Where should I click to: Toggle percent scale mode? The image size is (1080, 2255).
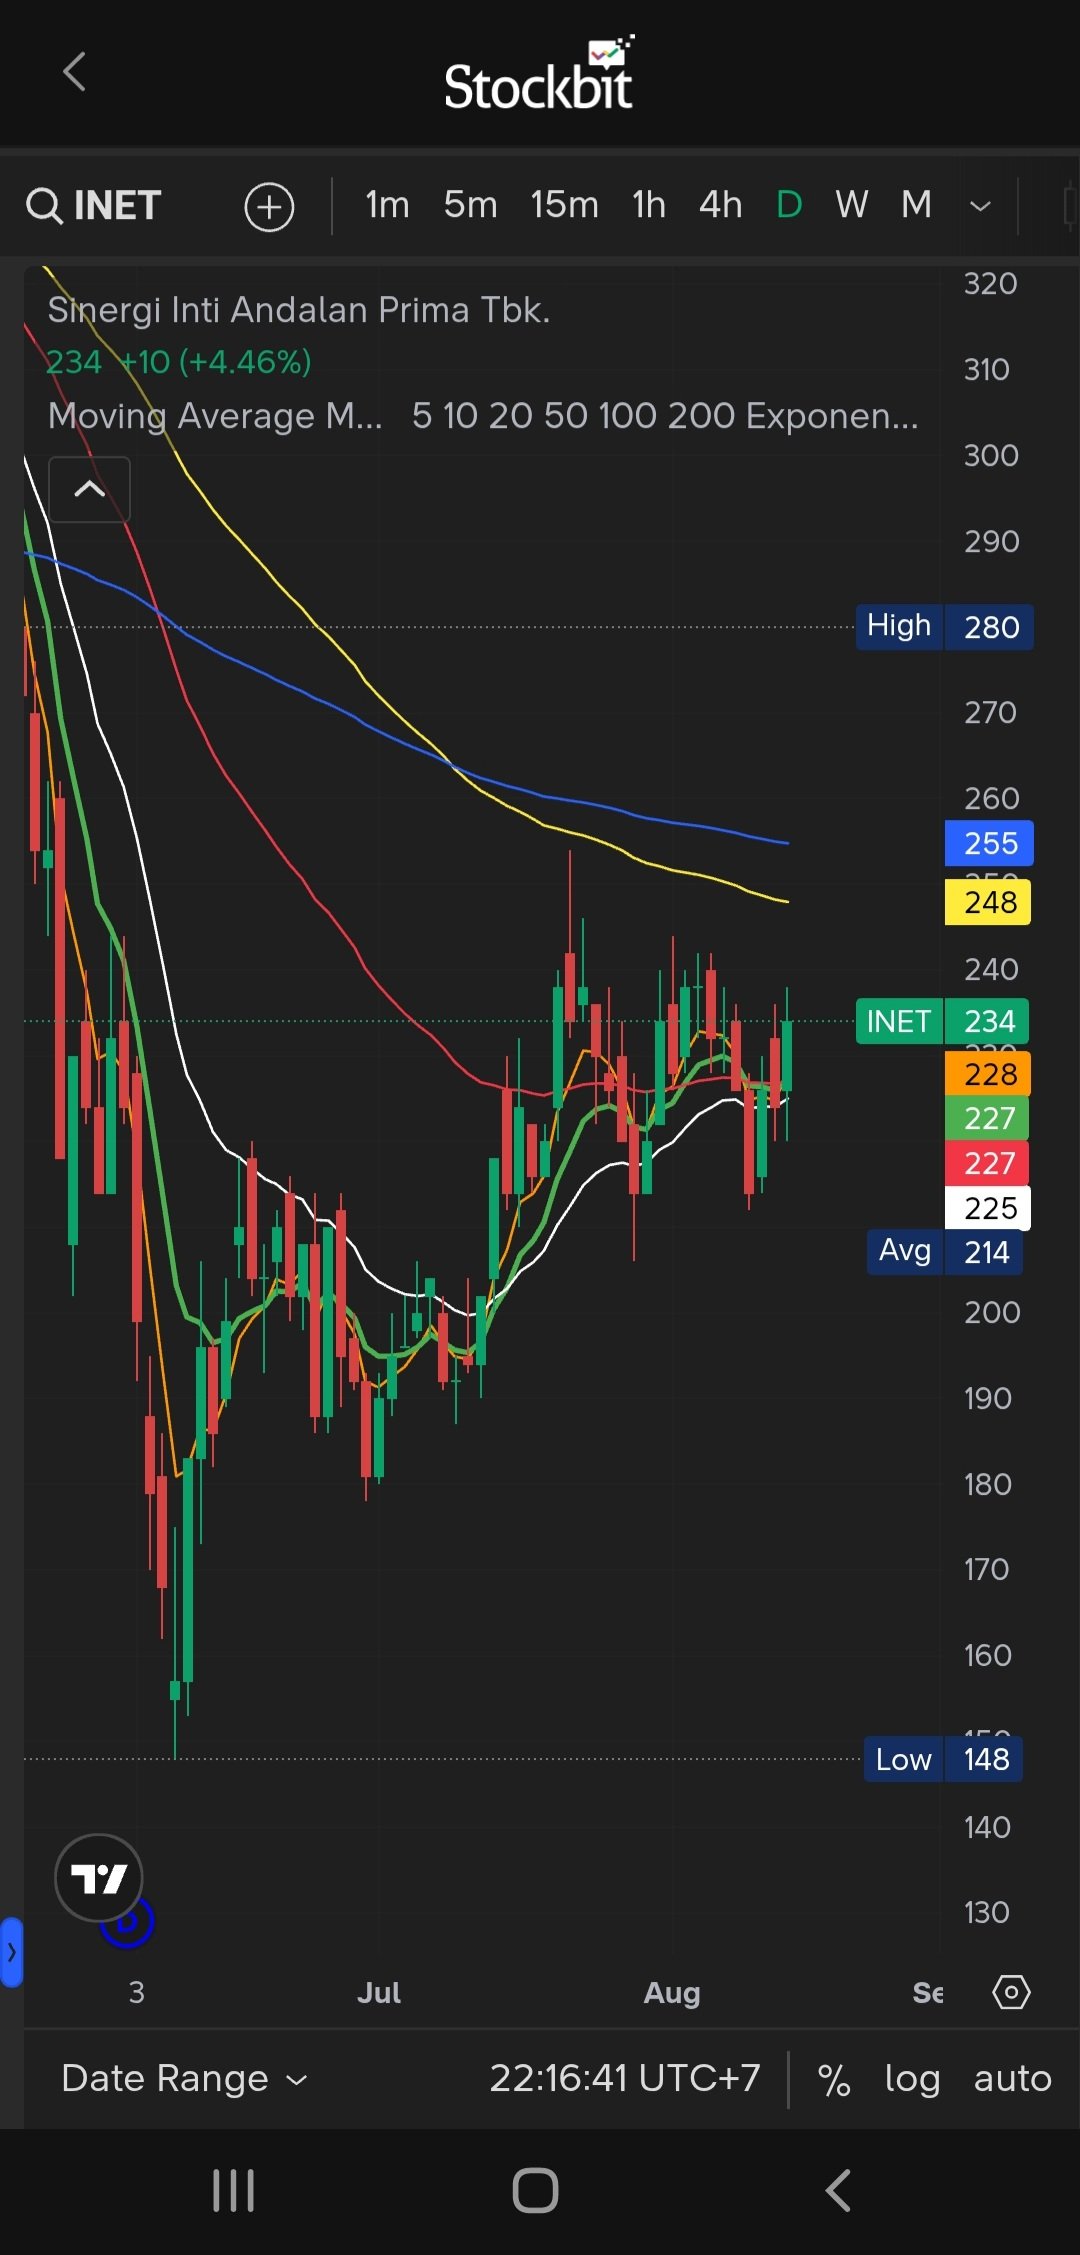834,2079
